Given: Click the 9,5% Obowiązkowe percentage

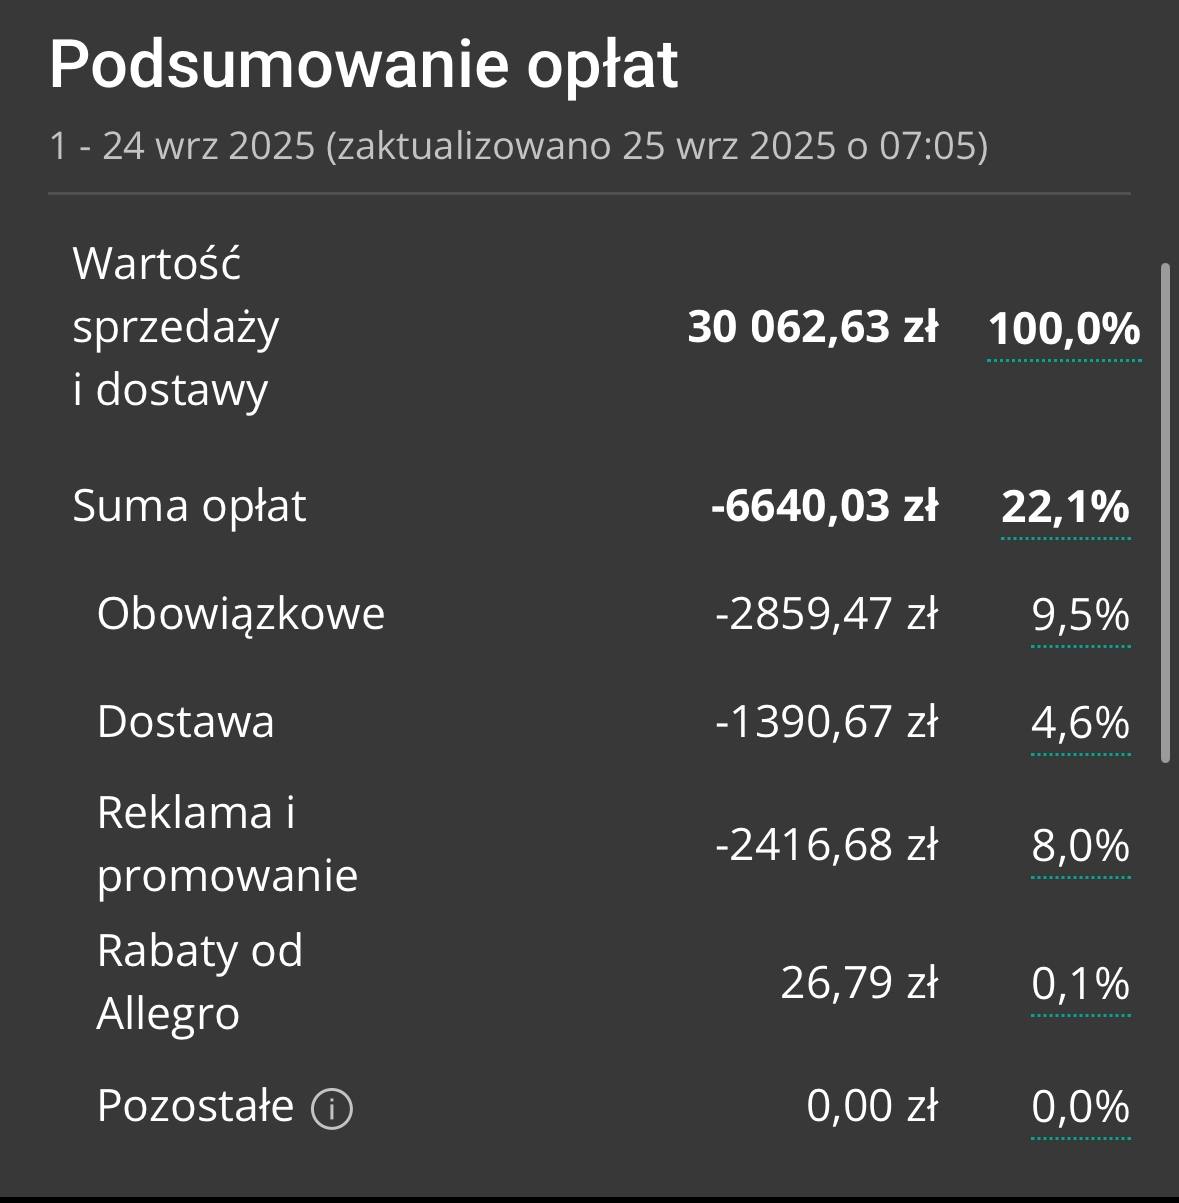Looking at the screenshot, I should click(x=1080, y=614).
